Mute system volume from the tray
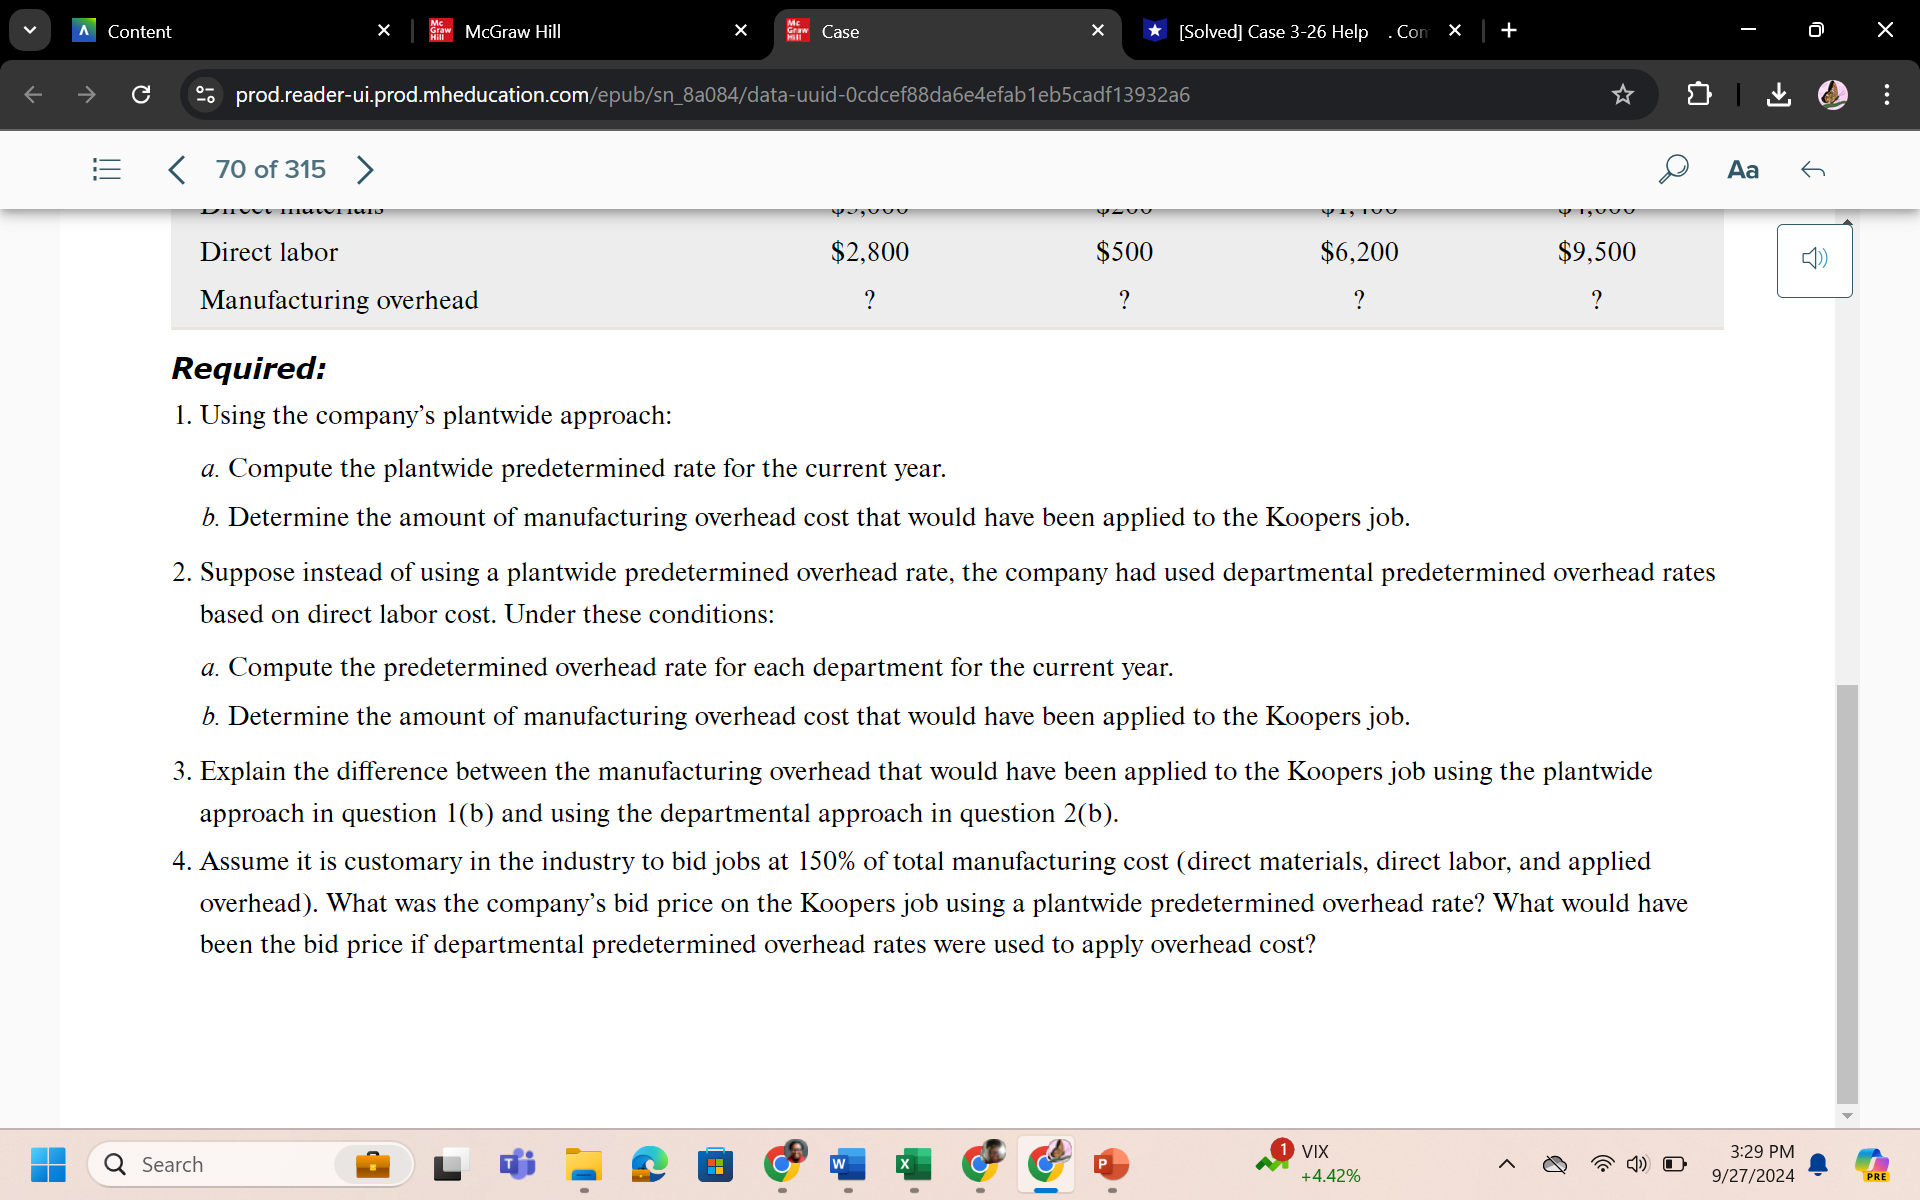The width and height of the screenshot is (1920, 1200). pos(1637,1164)
